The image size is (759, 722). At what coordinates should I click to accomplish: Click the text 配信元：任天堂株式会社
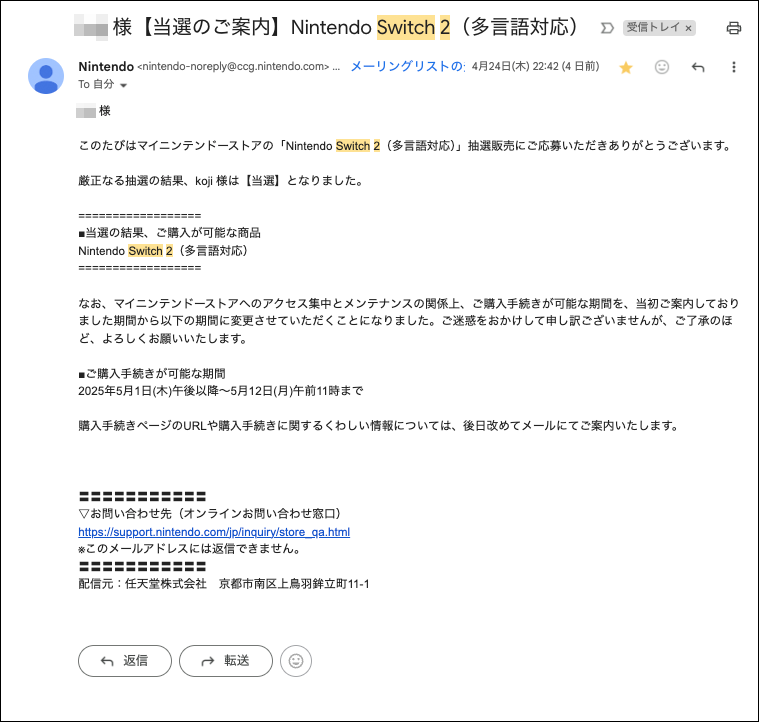(x=142, y=584)
